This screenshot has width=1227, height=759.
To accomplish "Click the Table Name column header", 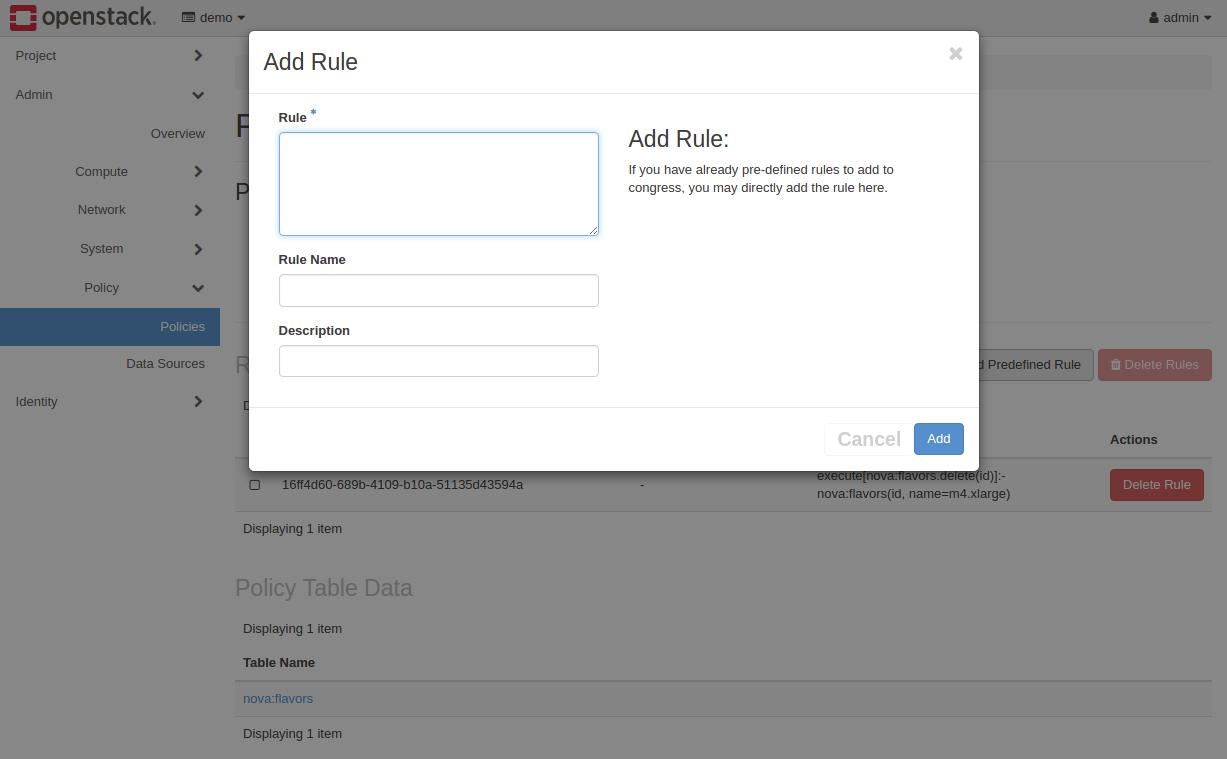I will coord(279,663).
